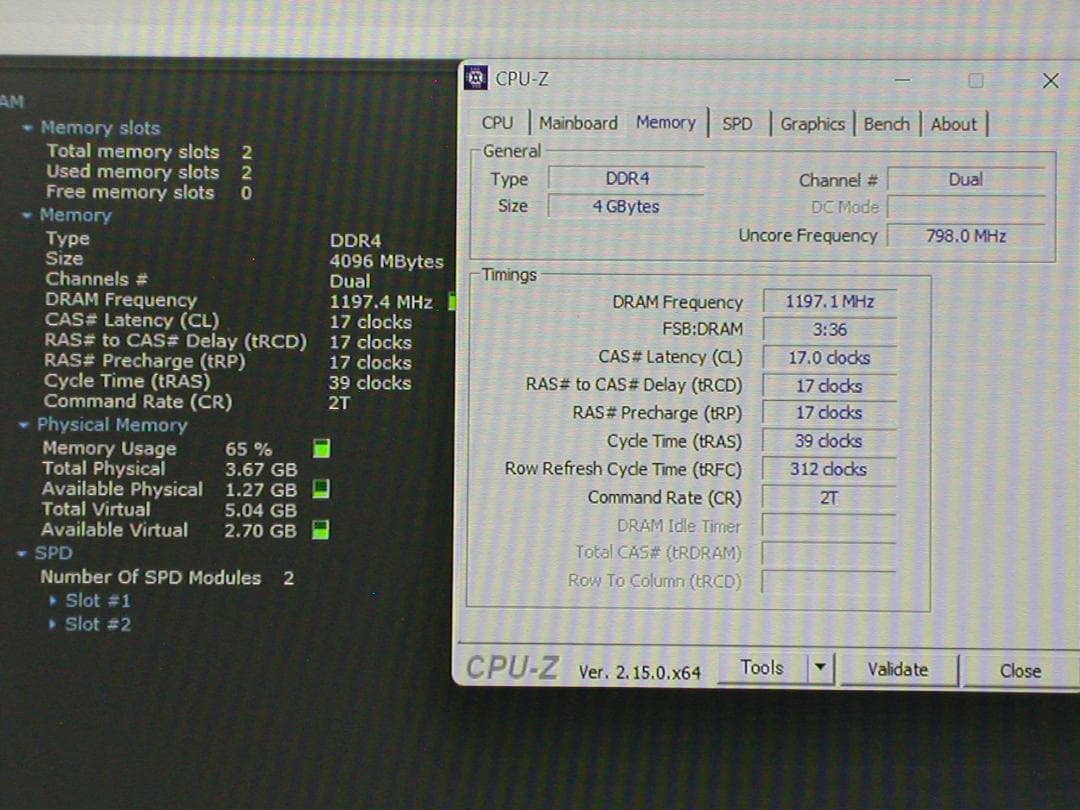Click the DRAM Frequency value field
The width and height of the screenshot is (1080, 810).
pyautogui.click(x=829, y=301)
